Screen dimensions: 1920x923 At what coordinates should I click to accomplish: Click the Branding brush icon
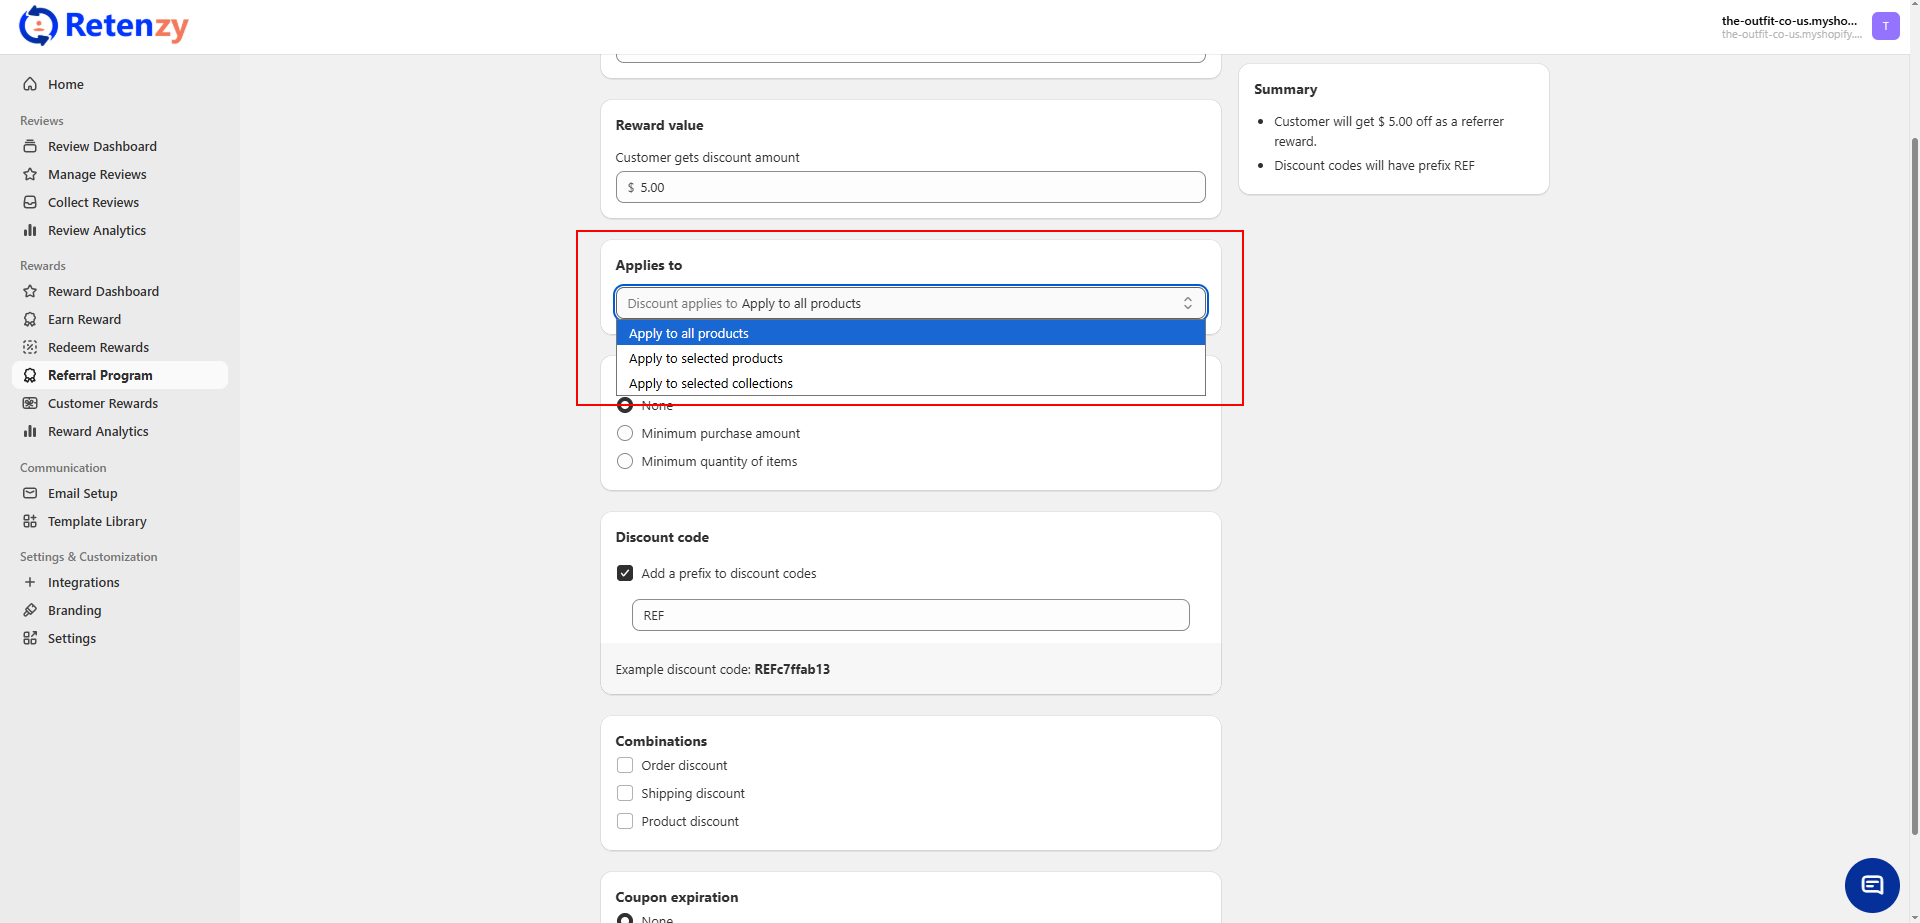tap(30, 611)
